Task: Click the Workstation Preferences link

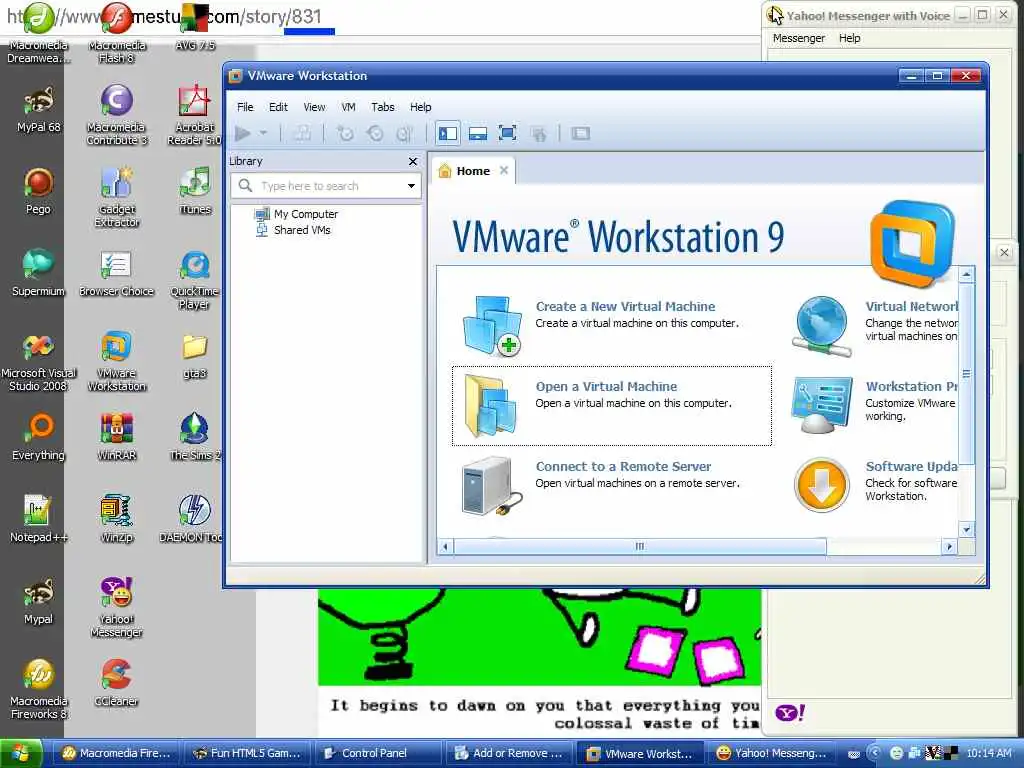Action: 912,387
